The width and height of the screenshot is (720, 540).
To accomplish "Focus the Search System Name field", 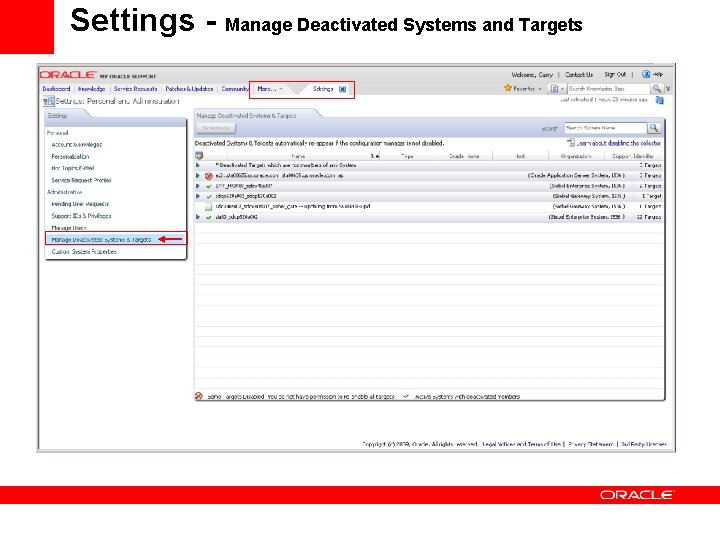I will click(605, 128).
